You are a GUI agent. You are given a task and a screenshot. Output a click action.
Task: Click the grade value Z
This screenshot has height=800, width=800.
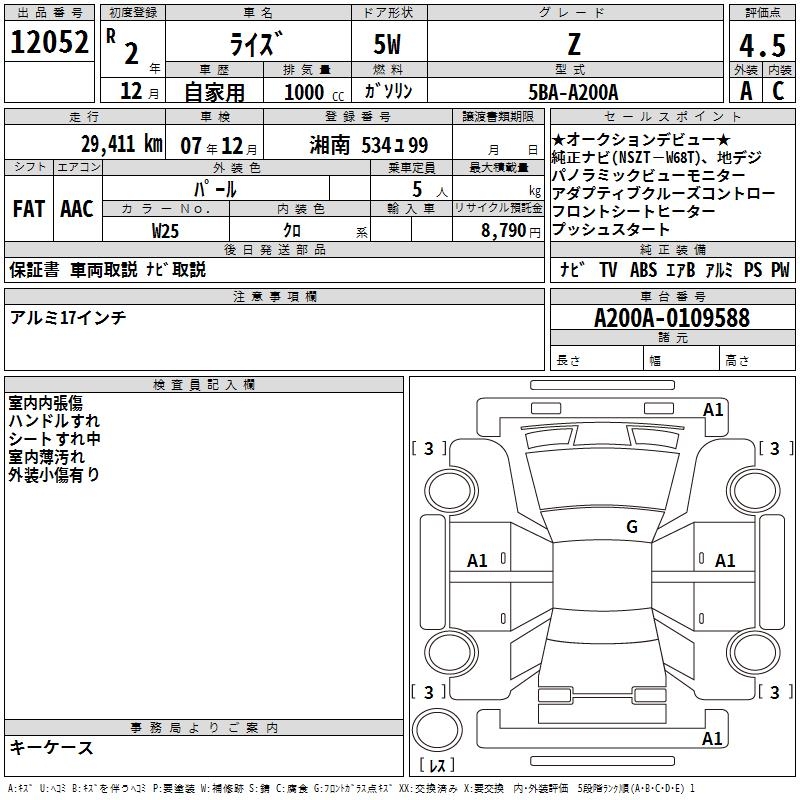574,44
